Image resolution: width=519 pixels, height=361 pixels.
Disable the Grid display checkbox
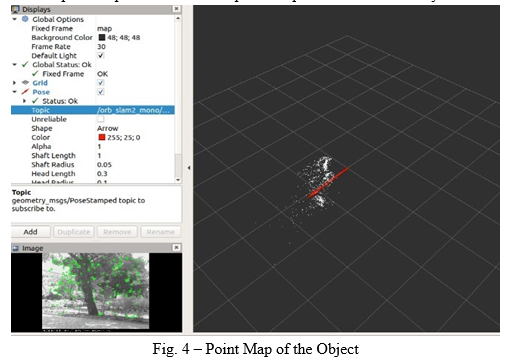coord(101,82)
